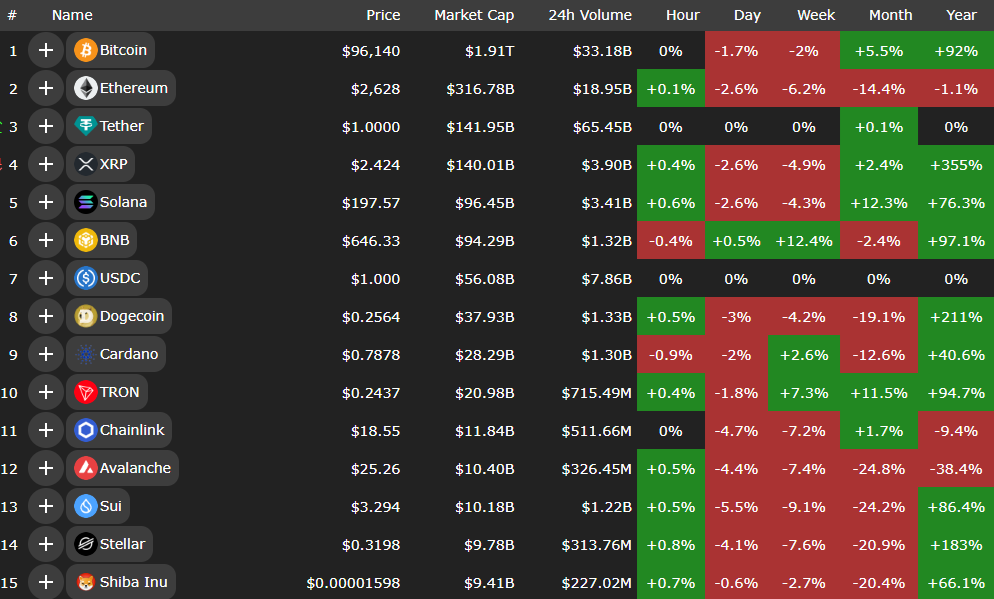The image size is (994, 599).
Task: Sort by the 24h Volume column
Action: pos(589,15)
